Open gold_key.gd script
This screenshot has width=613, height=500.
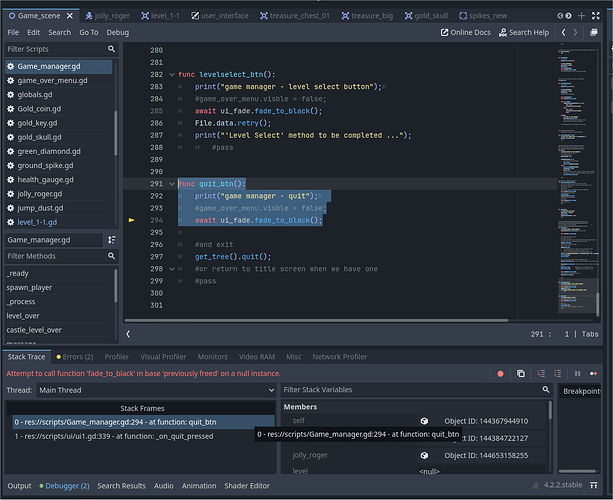click(x=59, y=123)
